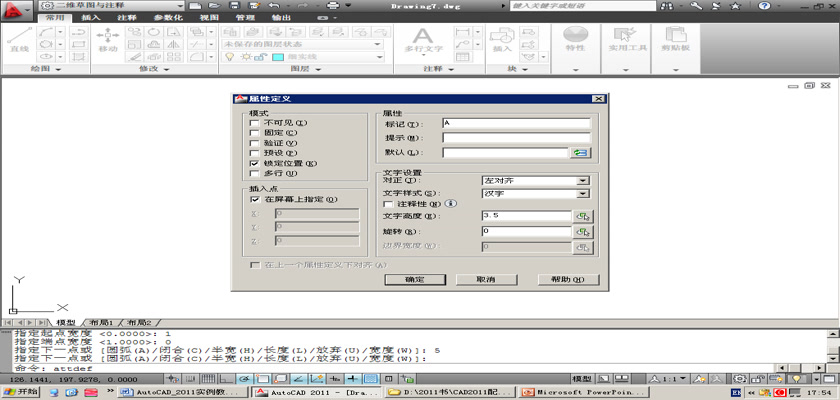Enable the 固定 checkbox

pyautogui.click(x=254, y=133)
